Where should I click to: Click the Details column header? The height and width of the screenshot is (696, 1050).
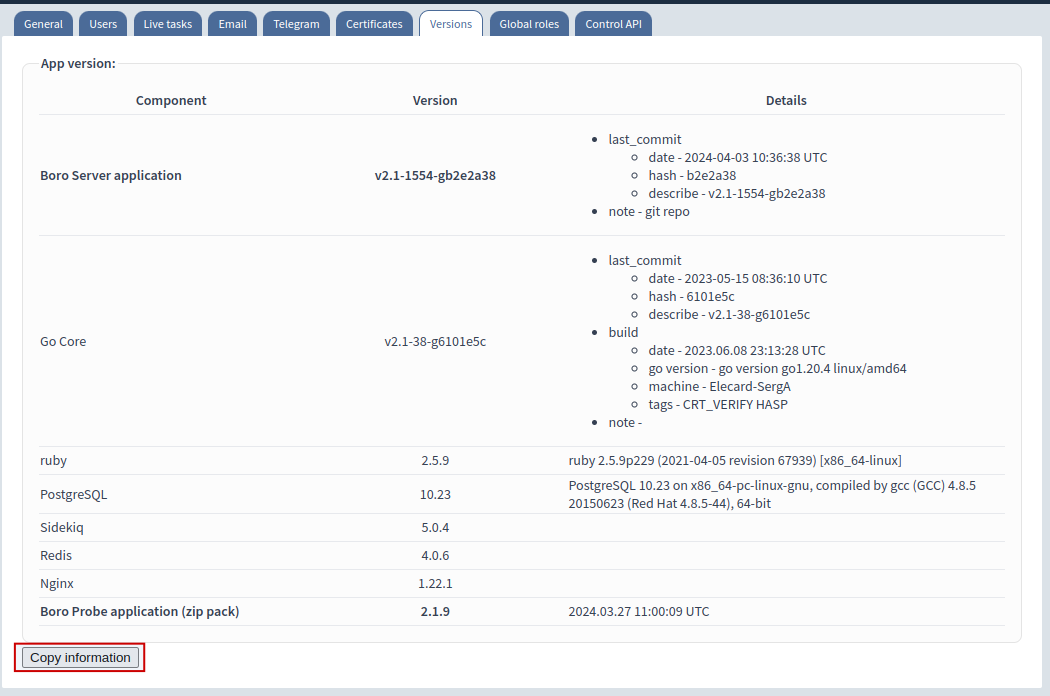(786, 100)
